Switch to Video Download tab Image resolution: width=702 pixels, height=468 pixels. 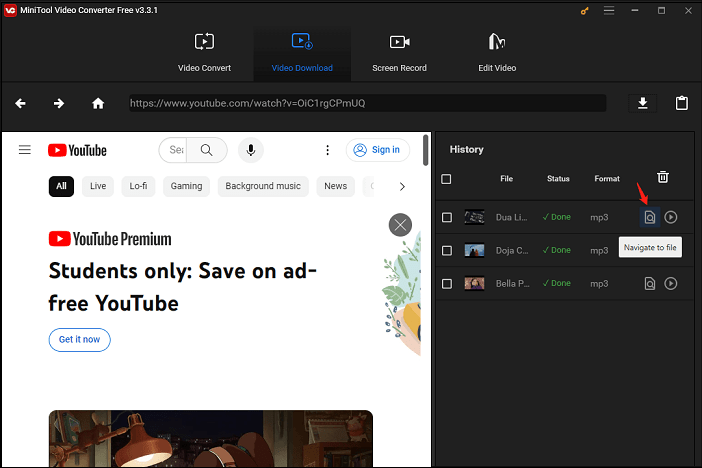click(x=302, y=53)
